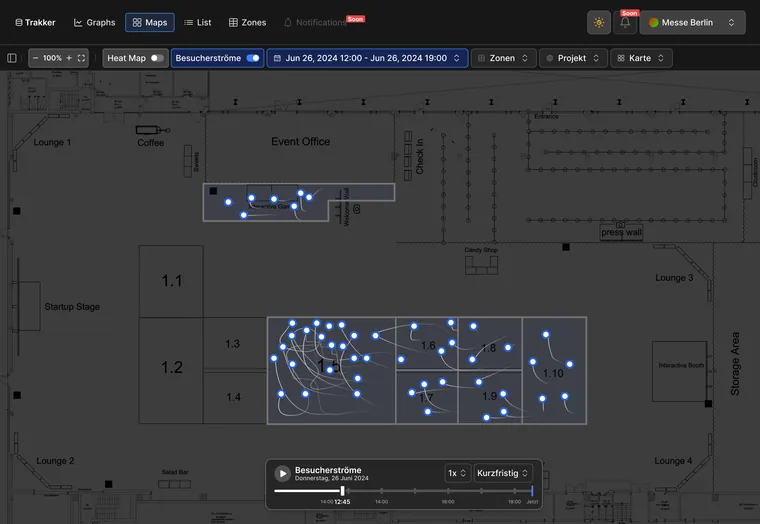760x524 pixels.
Task: Play the Besucherströme animation
Action: click(282, 473)
